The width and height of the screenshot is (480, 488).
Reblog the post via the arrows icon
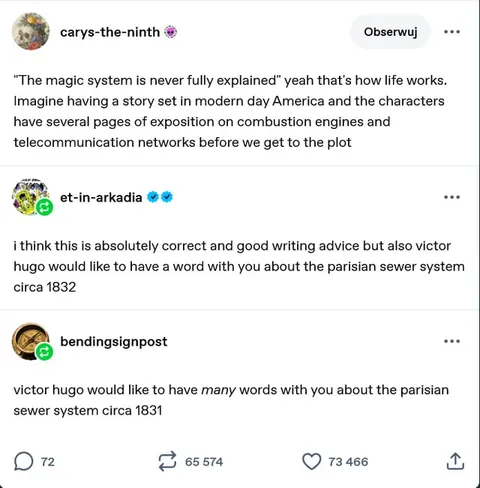point(167,461)
